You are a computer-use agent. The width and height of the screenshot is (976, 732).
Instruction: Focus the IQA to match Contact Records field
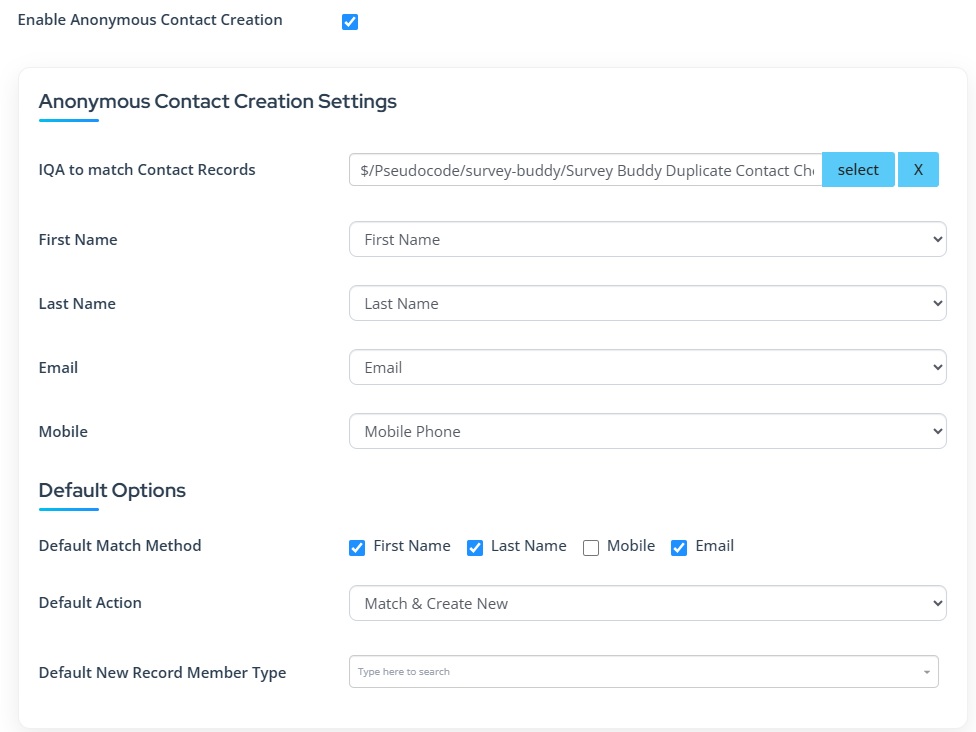point(586,170)
